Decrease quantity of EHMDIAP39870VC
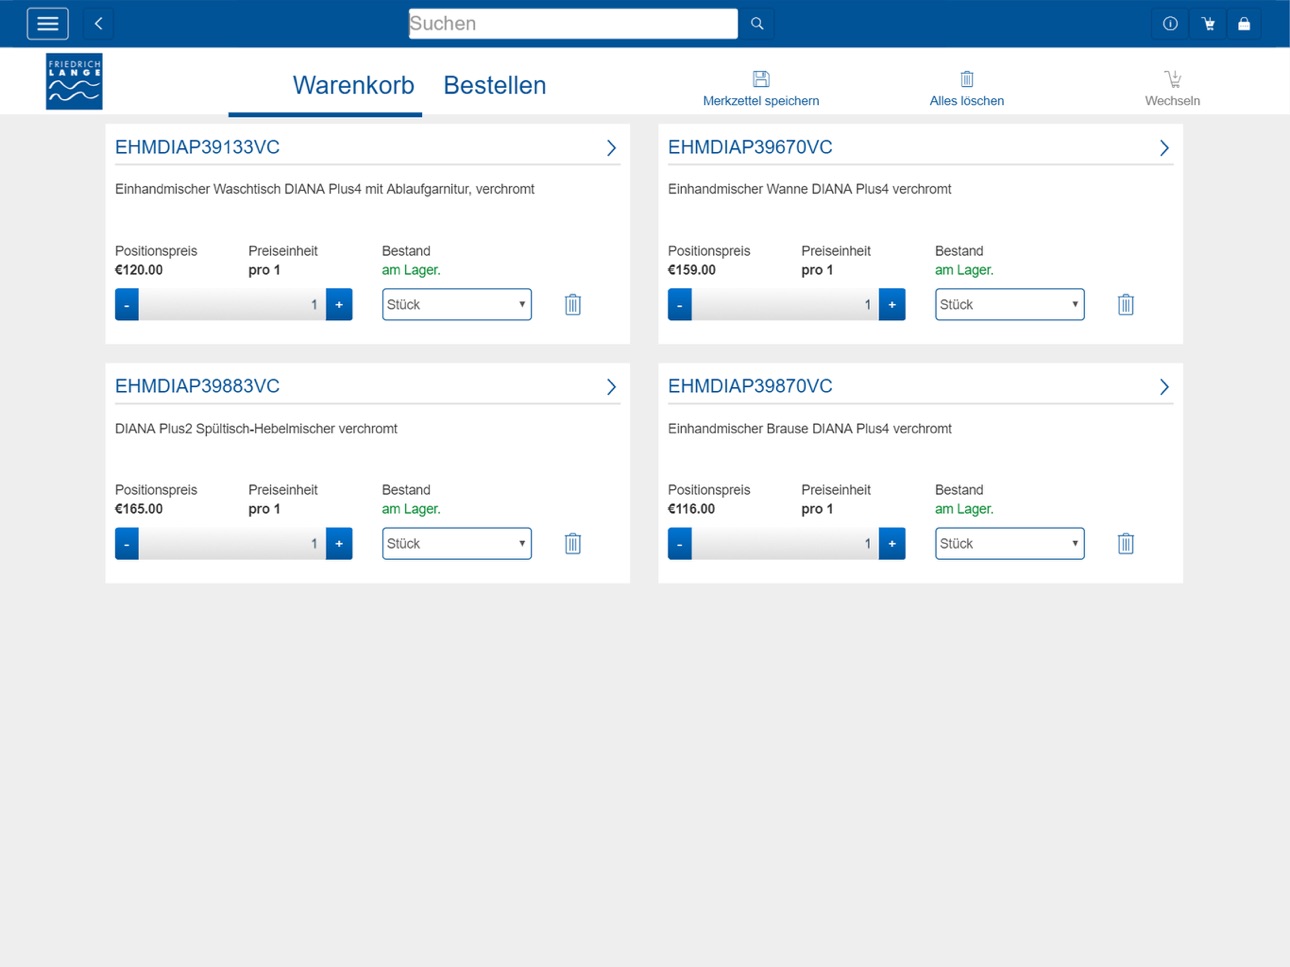The height and width of the screenshot is (967, 1290). pyautogui.click(x=680, y=543)
